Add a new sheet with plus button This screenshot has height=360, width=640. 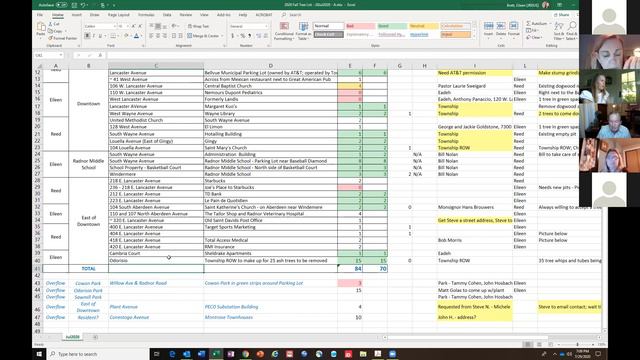[96, 337]
